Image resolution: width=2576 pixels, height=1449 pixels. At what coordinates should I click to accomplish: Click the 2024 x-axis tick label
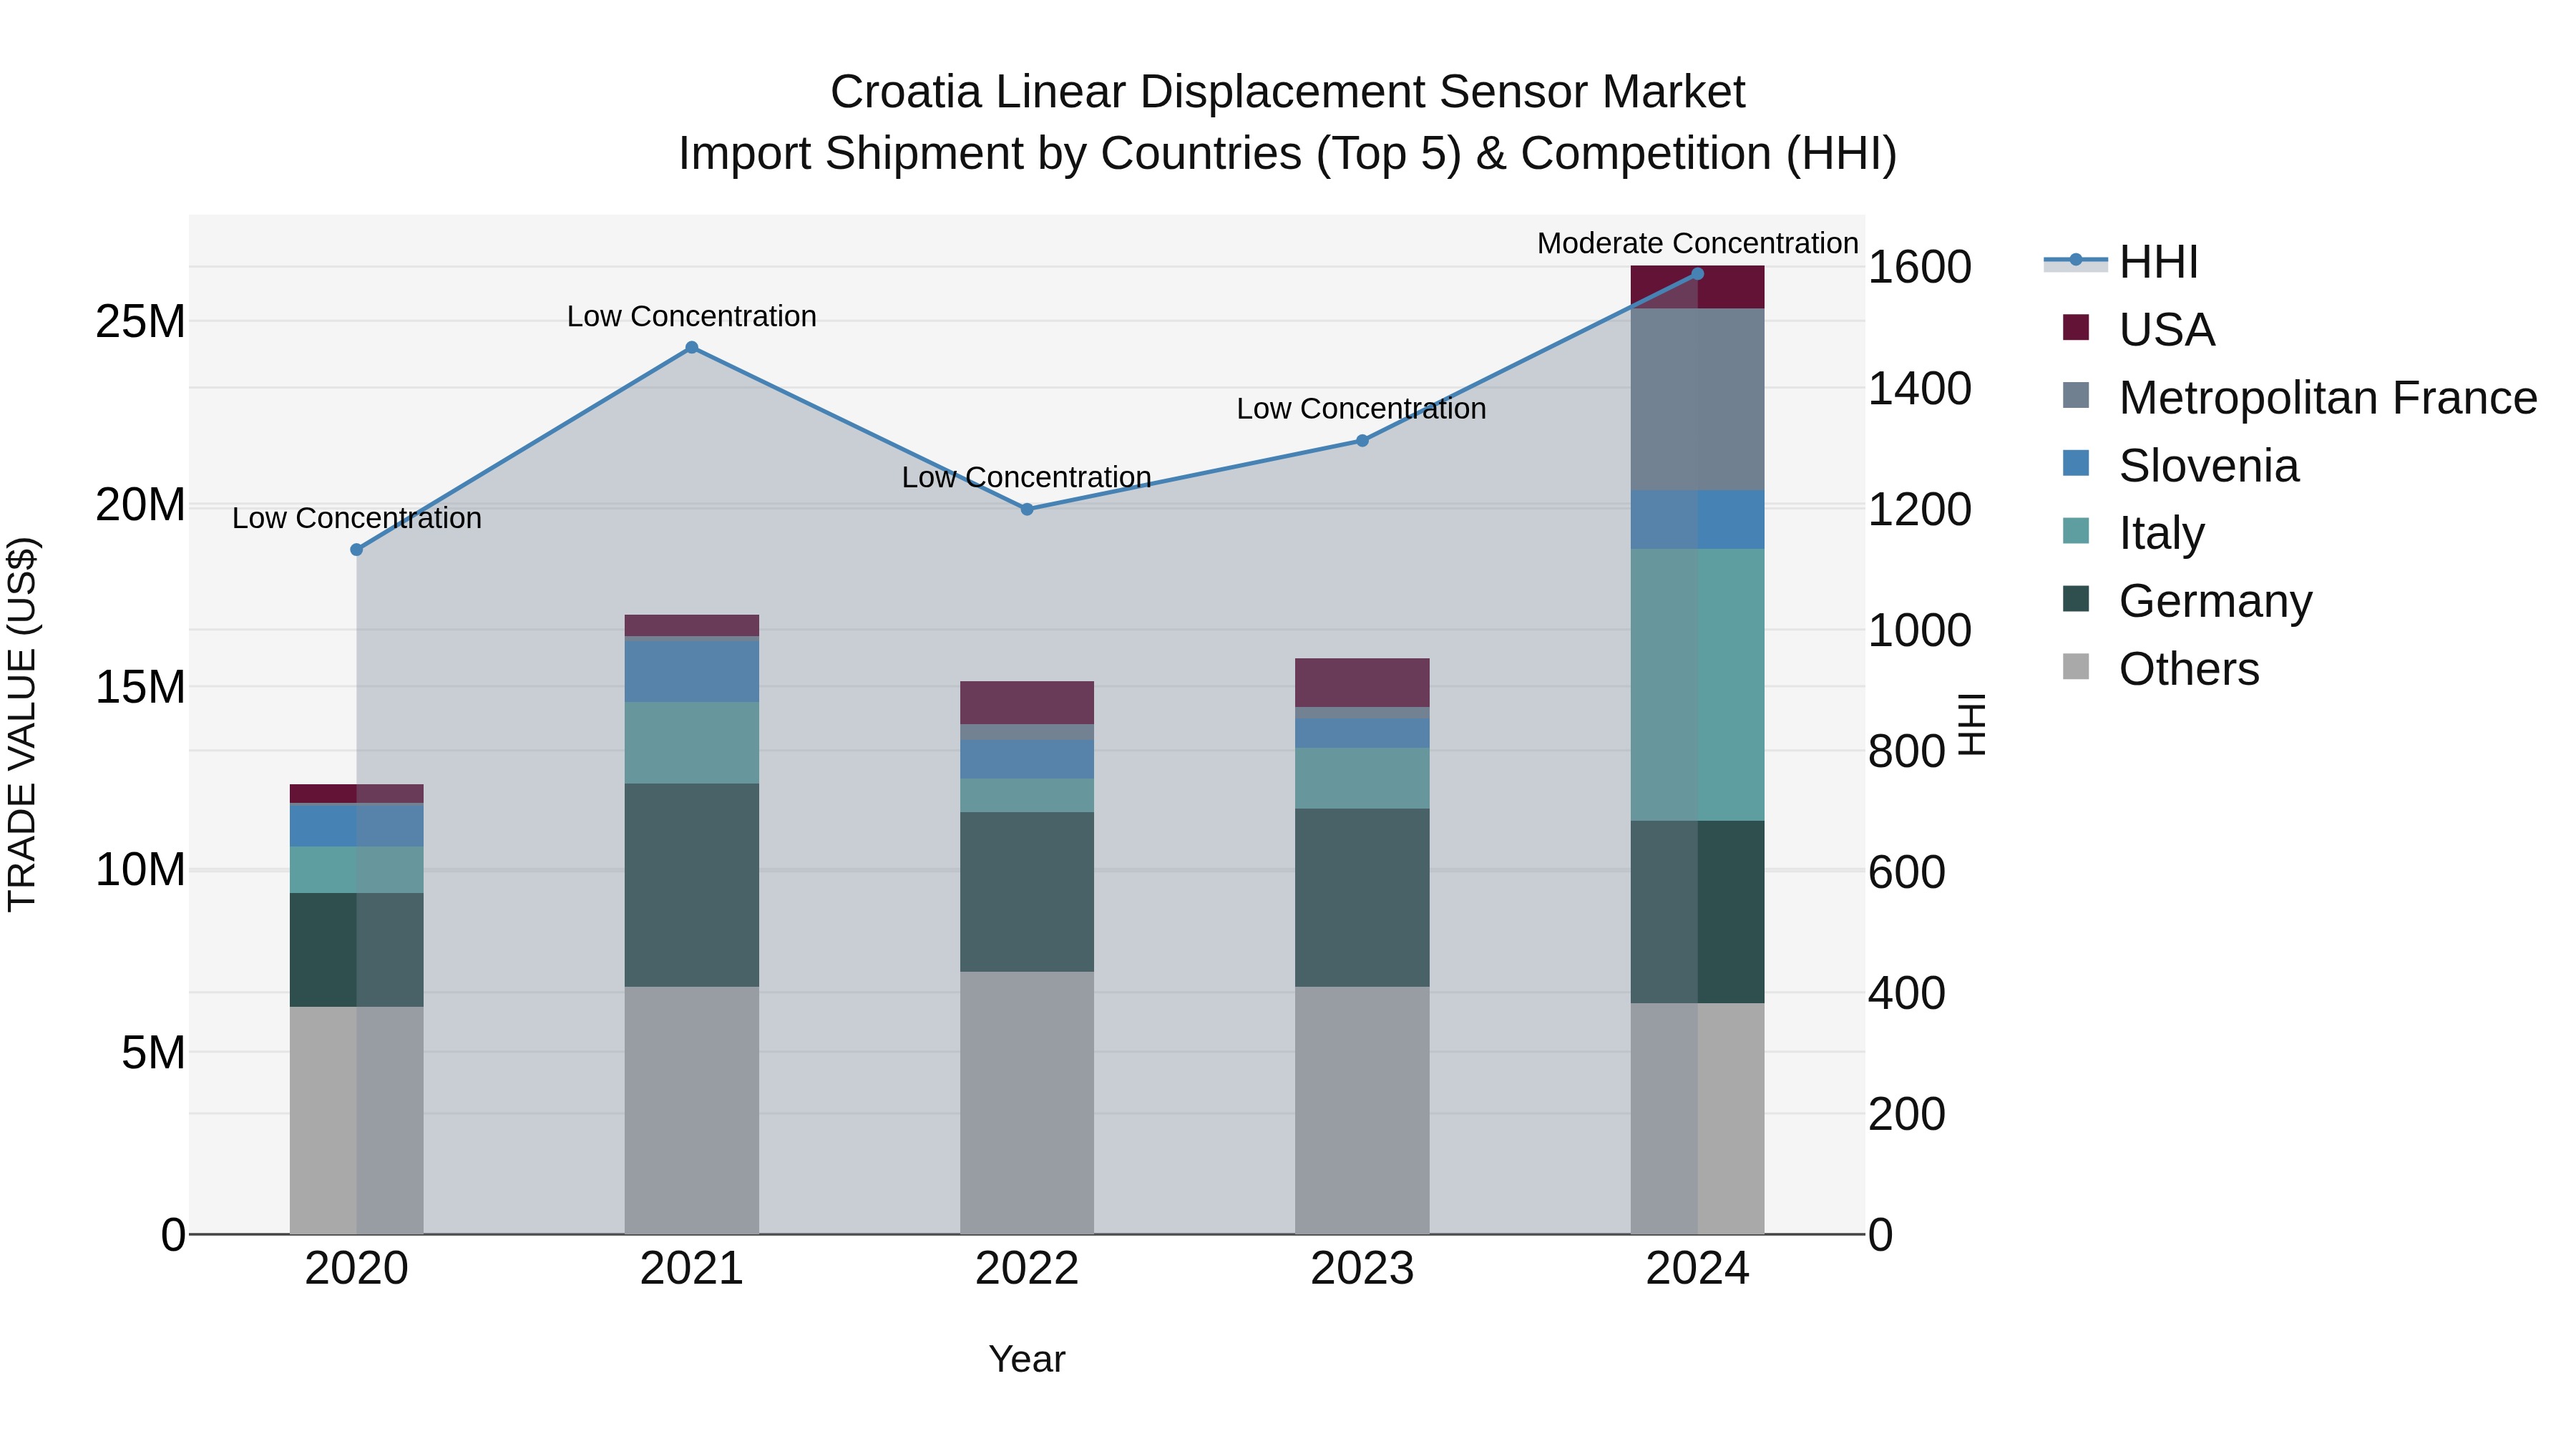pyautogui.click(x=1697, y=1269)
